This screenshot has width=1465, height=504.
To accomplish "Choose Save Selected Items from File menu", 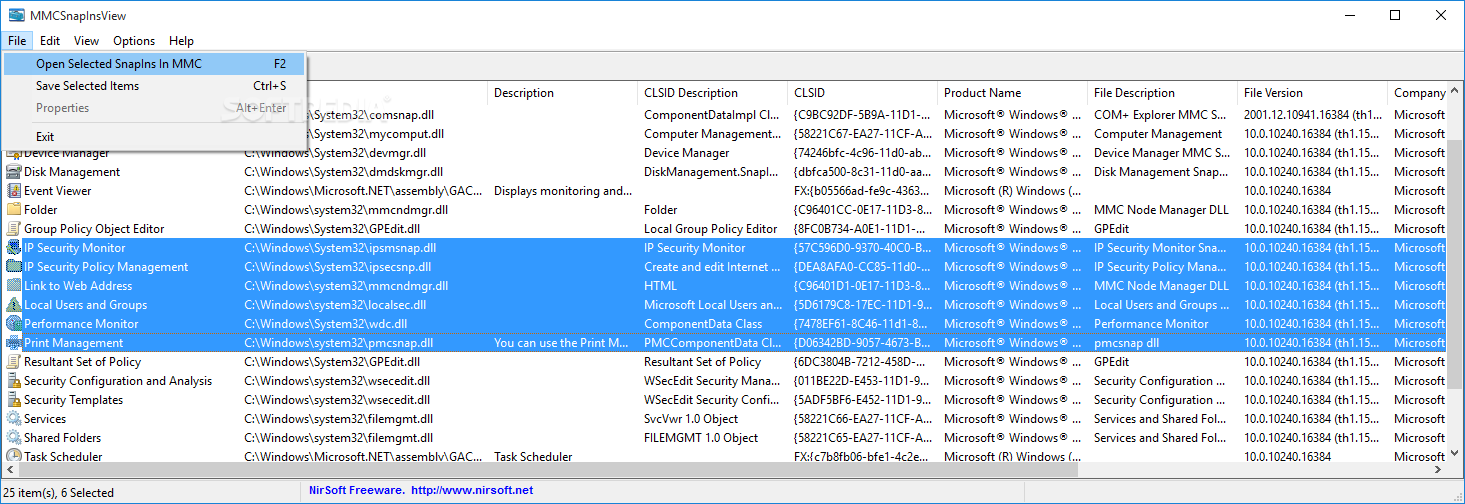I will click(x=154, y=86).
